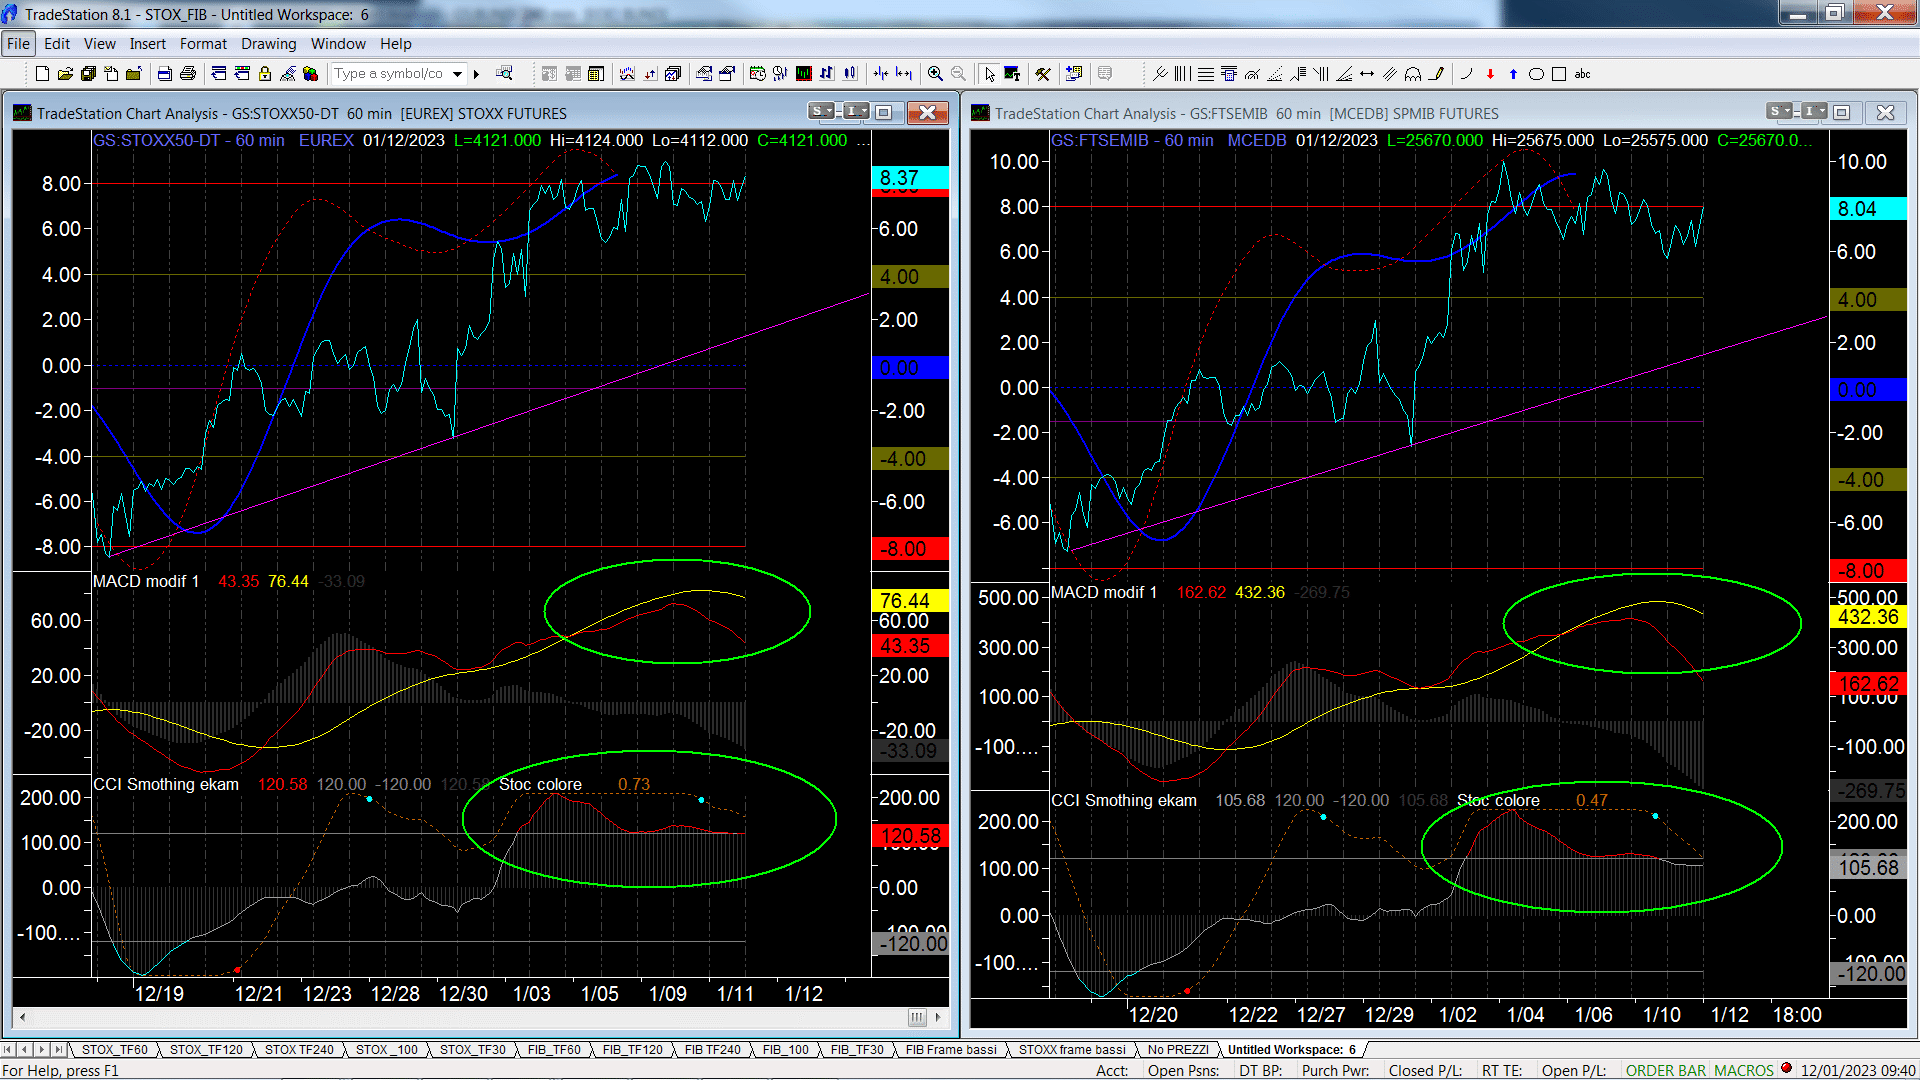Image resolution: width=1920 pixels, height=1080 pixels.
Task: Click the cyan 8.37 price label on STOXX axis
Action: click(910, 178)
